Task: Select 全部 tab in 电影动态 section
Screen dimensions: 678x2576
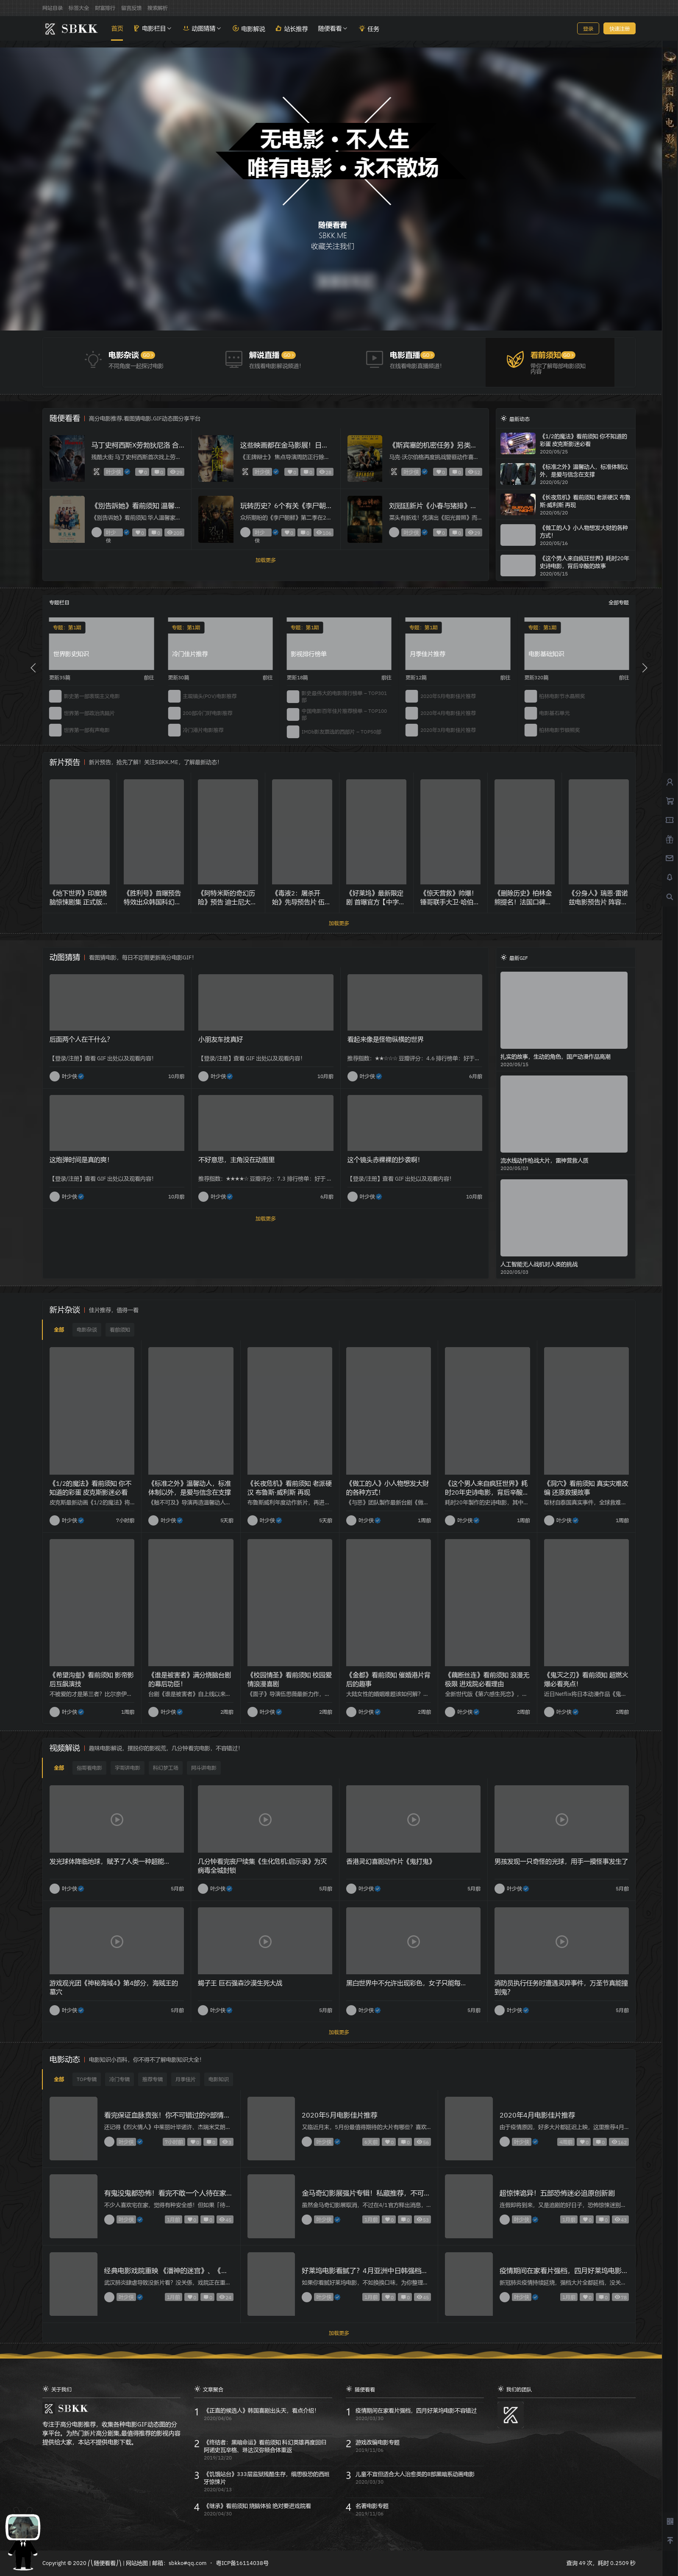Action: click(x=59, y=2079)
